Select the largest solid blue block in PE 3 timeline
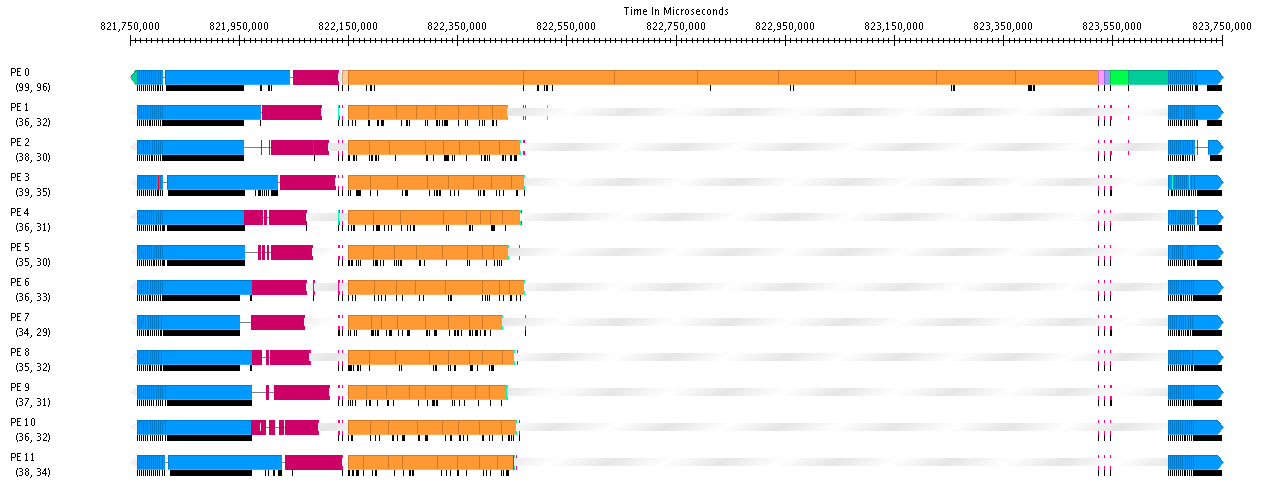 point(223,182)
